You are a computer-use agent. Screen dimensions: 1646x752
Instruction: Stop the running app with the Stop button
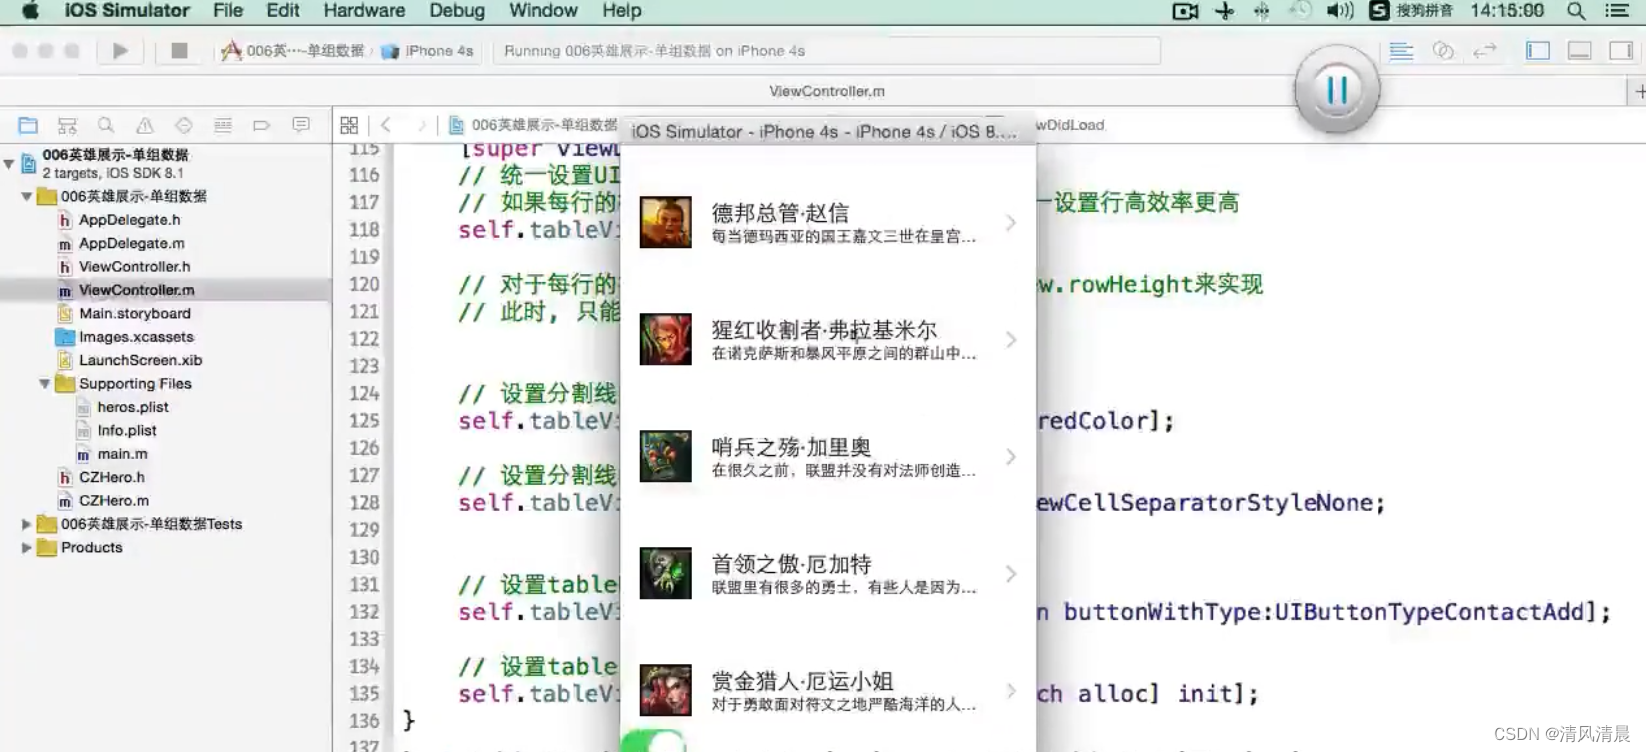(x=179, y=51)
